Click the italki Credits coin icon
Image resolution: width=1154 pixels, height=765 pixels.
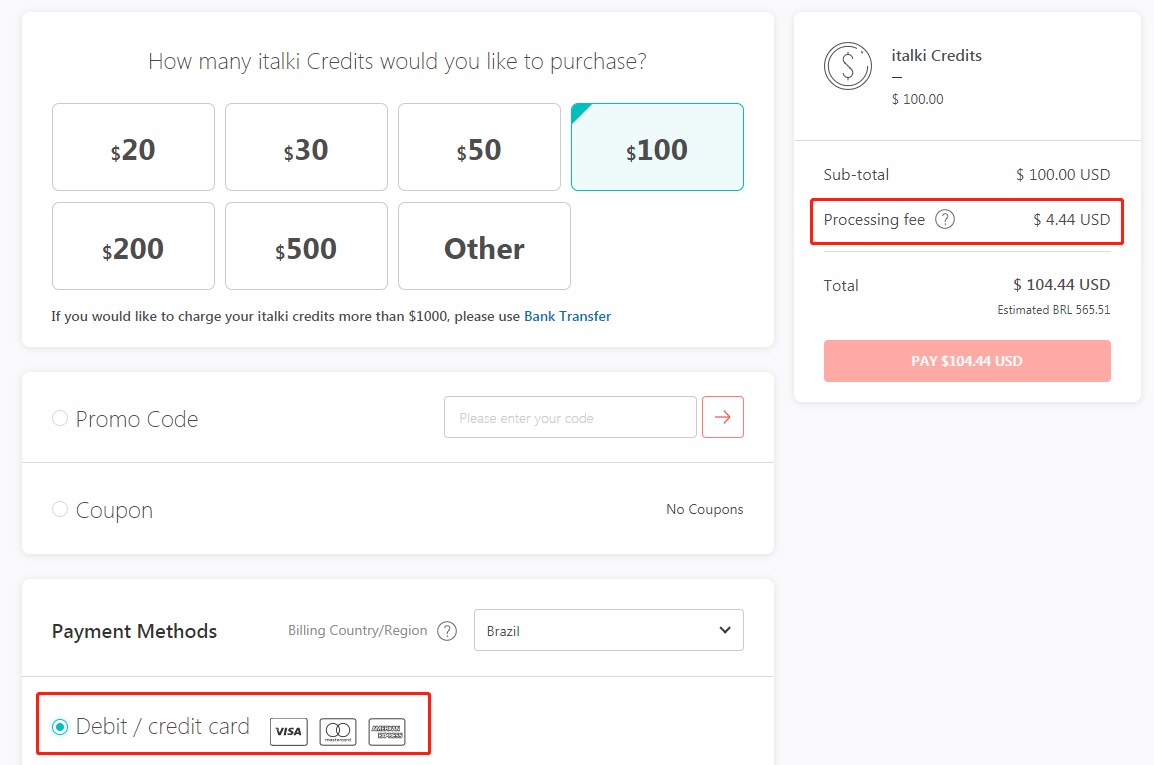pos(848,66)
